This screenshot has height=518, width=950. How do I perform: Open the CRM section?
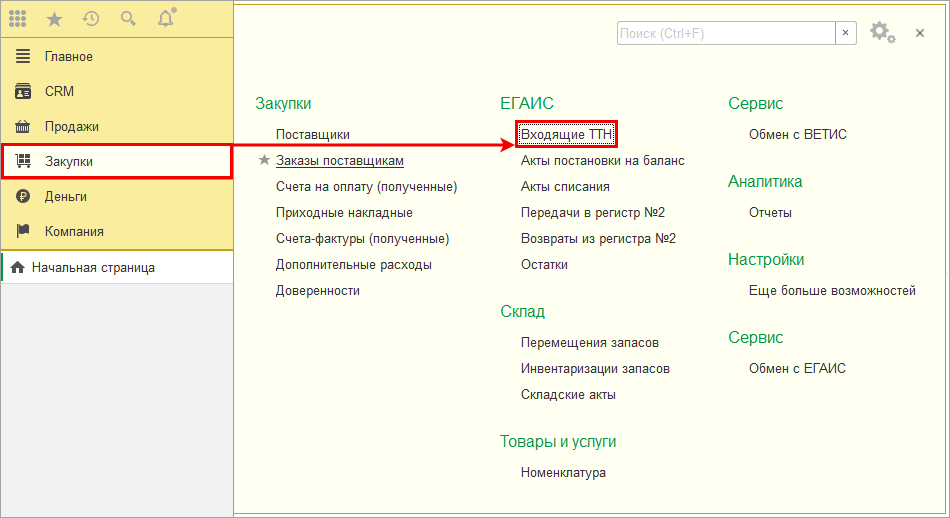(x=117, y=91)
